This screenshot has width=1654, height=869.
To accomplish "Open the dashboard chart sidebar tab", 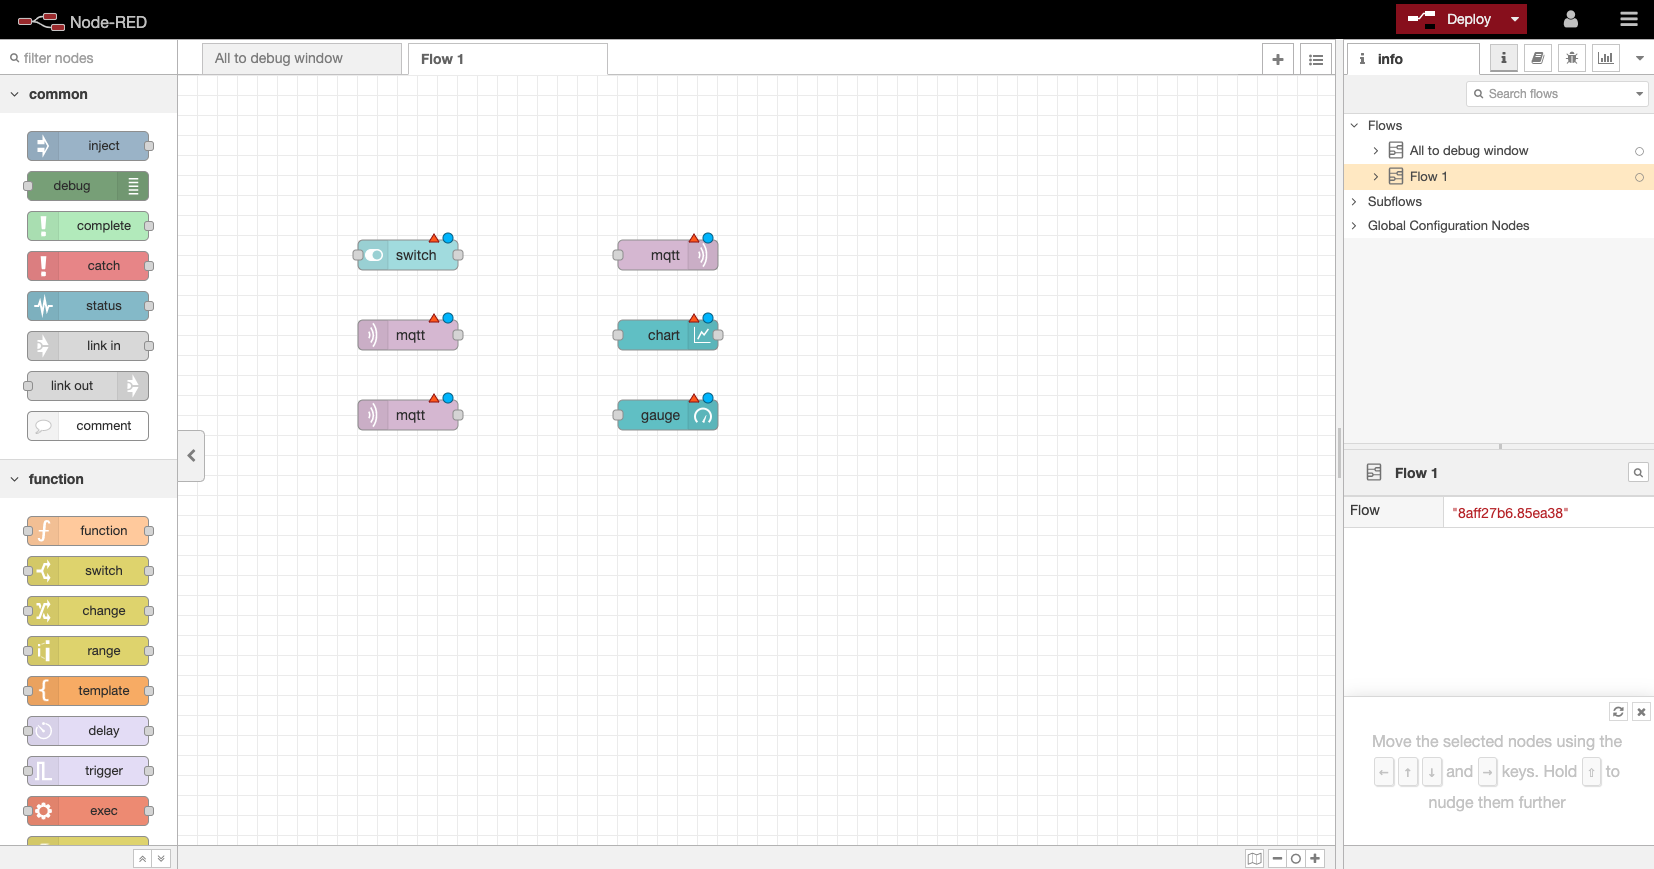I will 1605,58.
